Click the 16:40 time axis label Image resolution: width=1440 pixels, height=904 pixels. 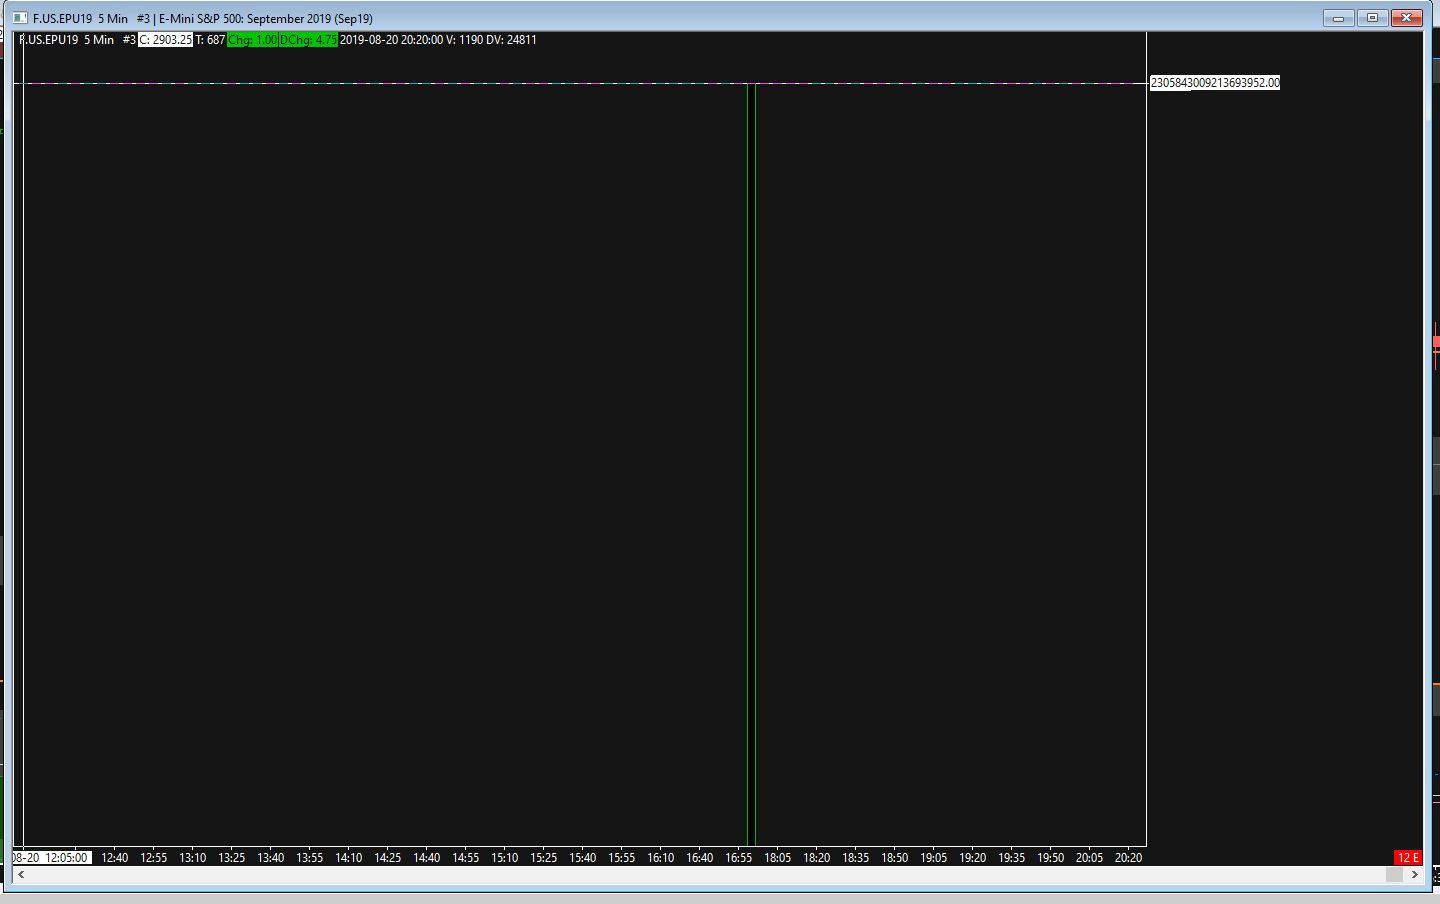(700, 858)
